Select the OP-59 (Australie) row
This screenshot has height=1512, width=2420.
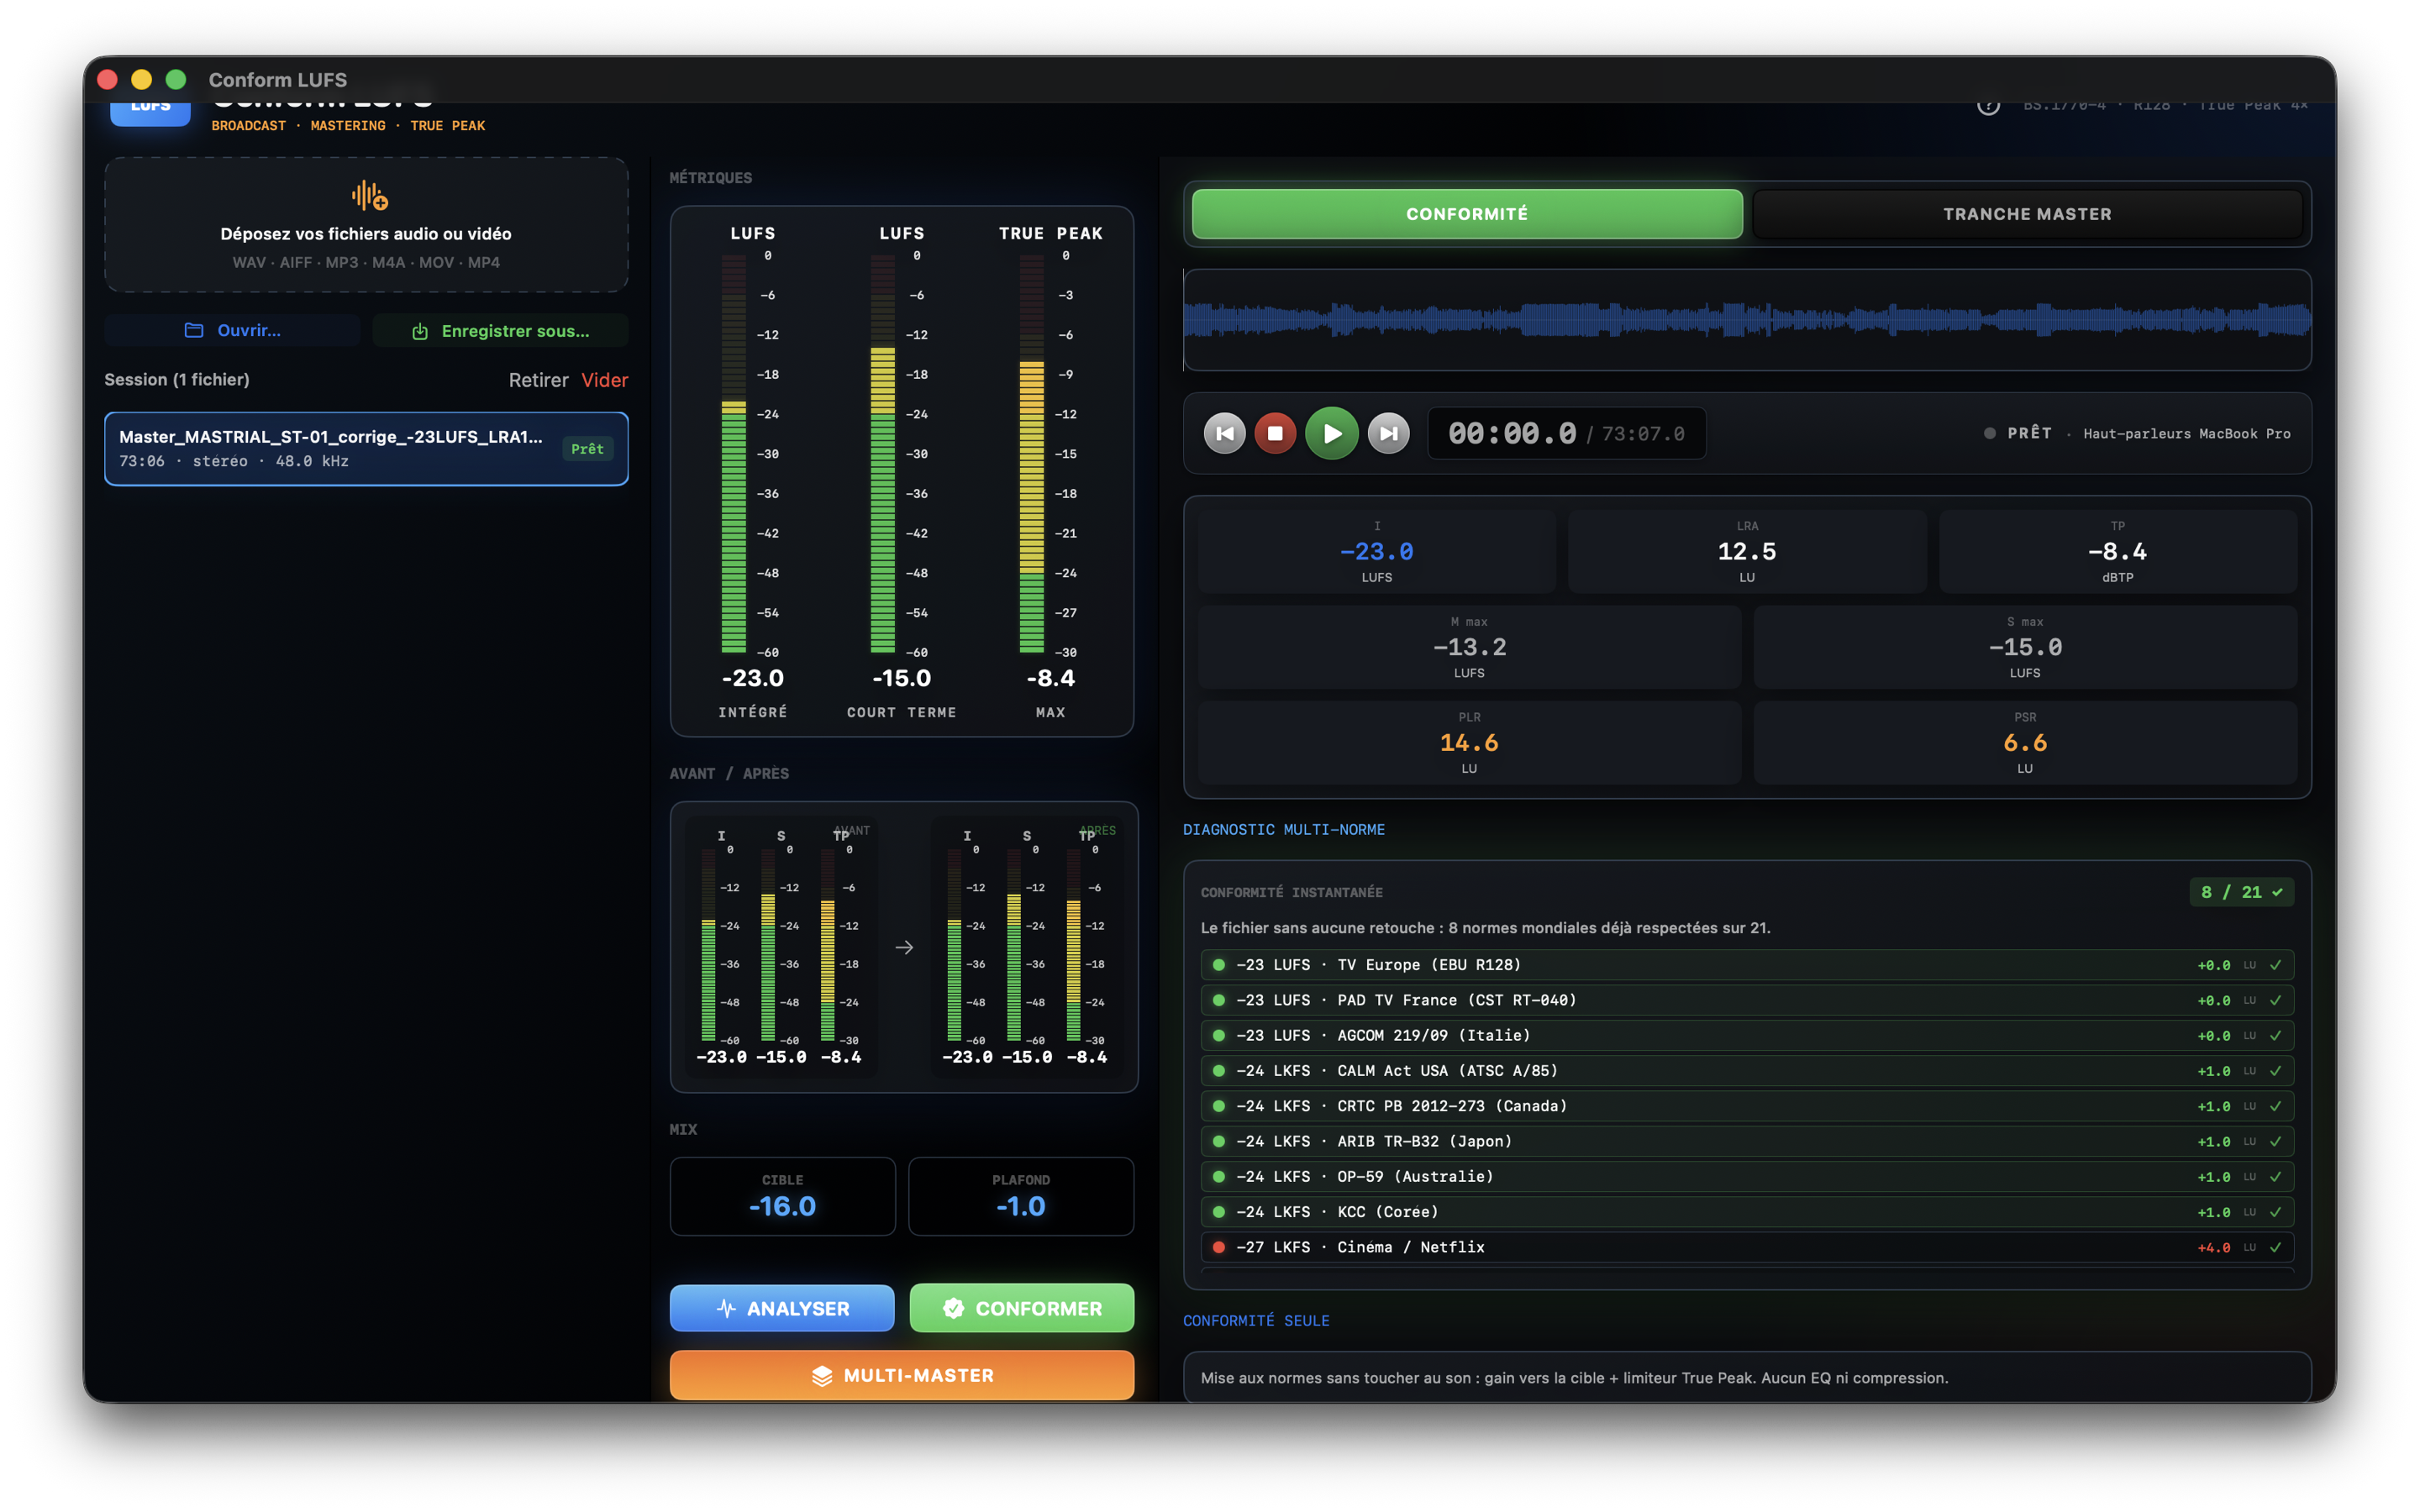coord(1746,1176)
